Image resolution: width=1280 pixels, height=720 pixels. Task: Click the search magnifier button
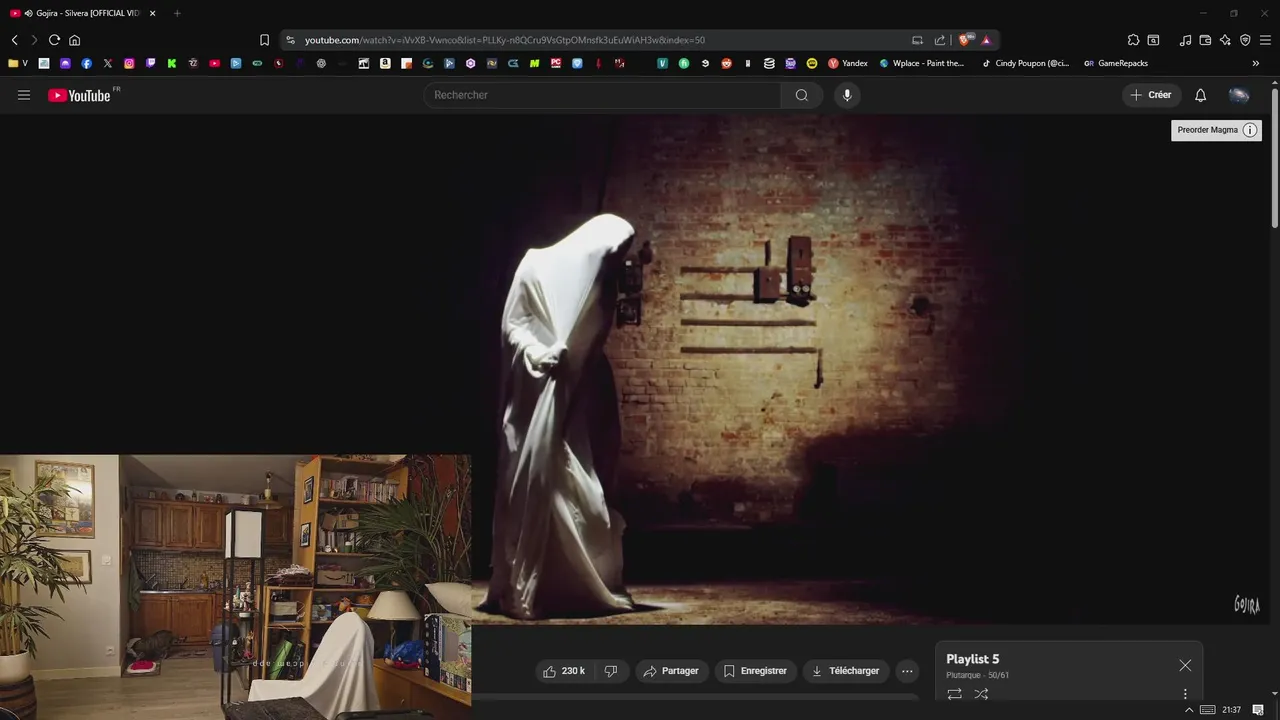802,95
